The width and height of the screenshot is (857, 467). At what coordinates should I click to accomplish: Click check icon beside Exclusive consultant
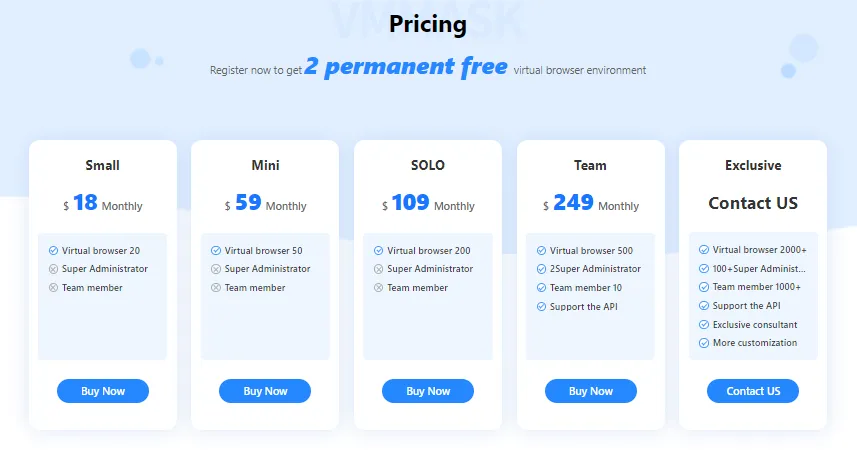click(x=704, y=325)
